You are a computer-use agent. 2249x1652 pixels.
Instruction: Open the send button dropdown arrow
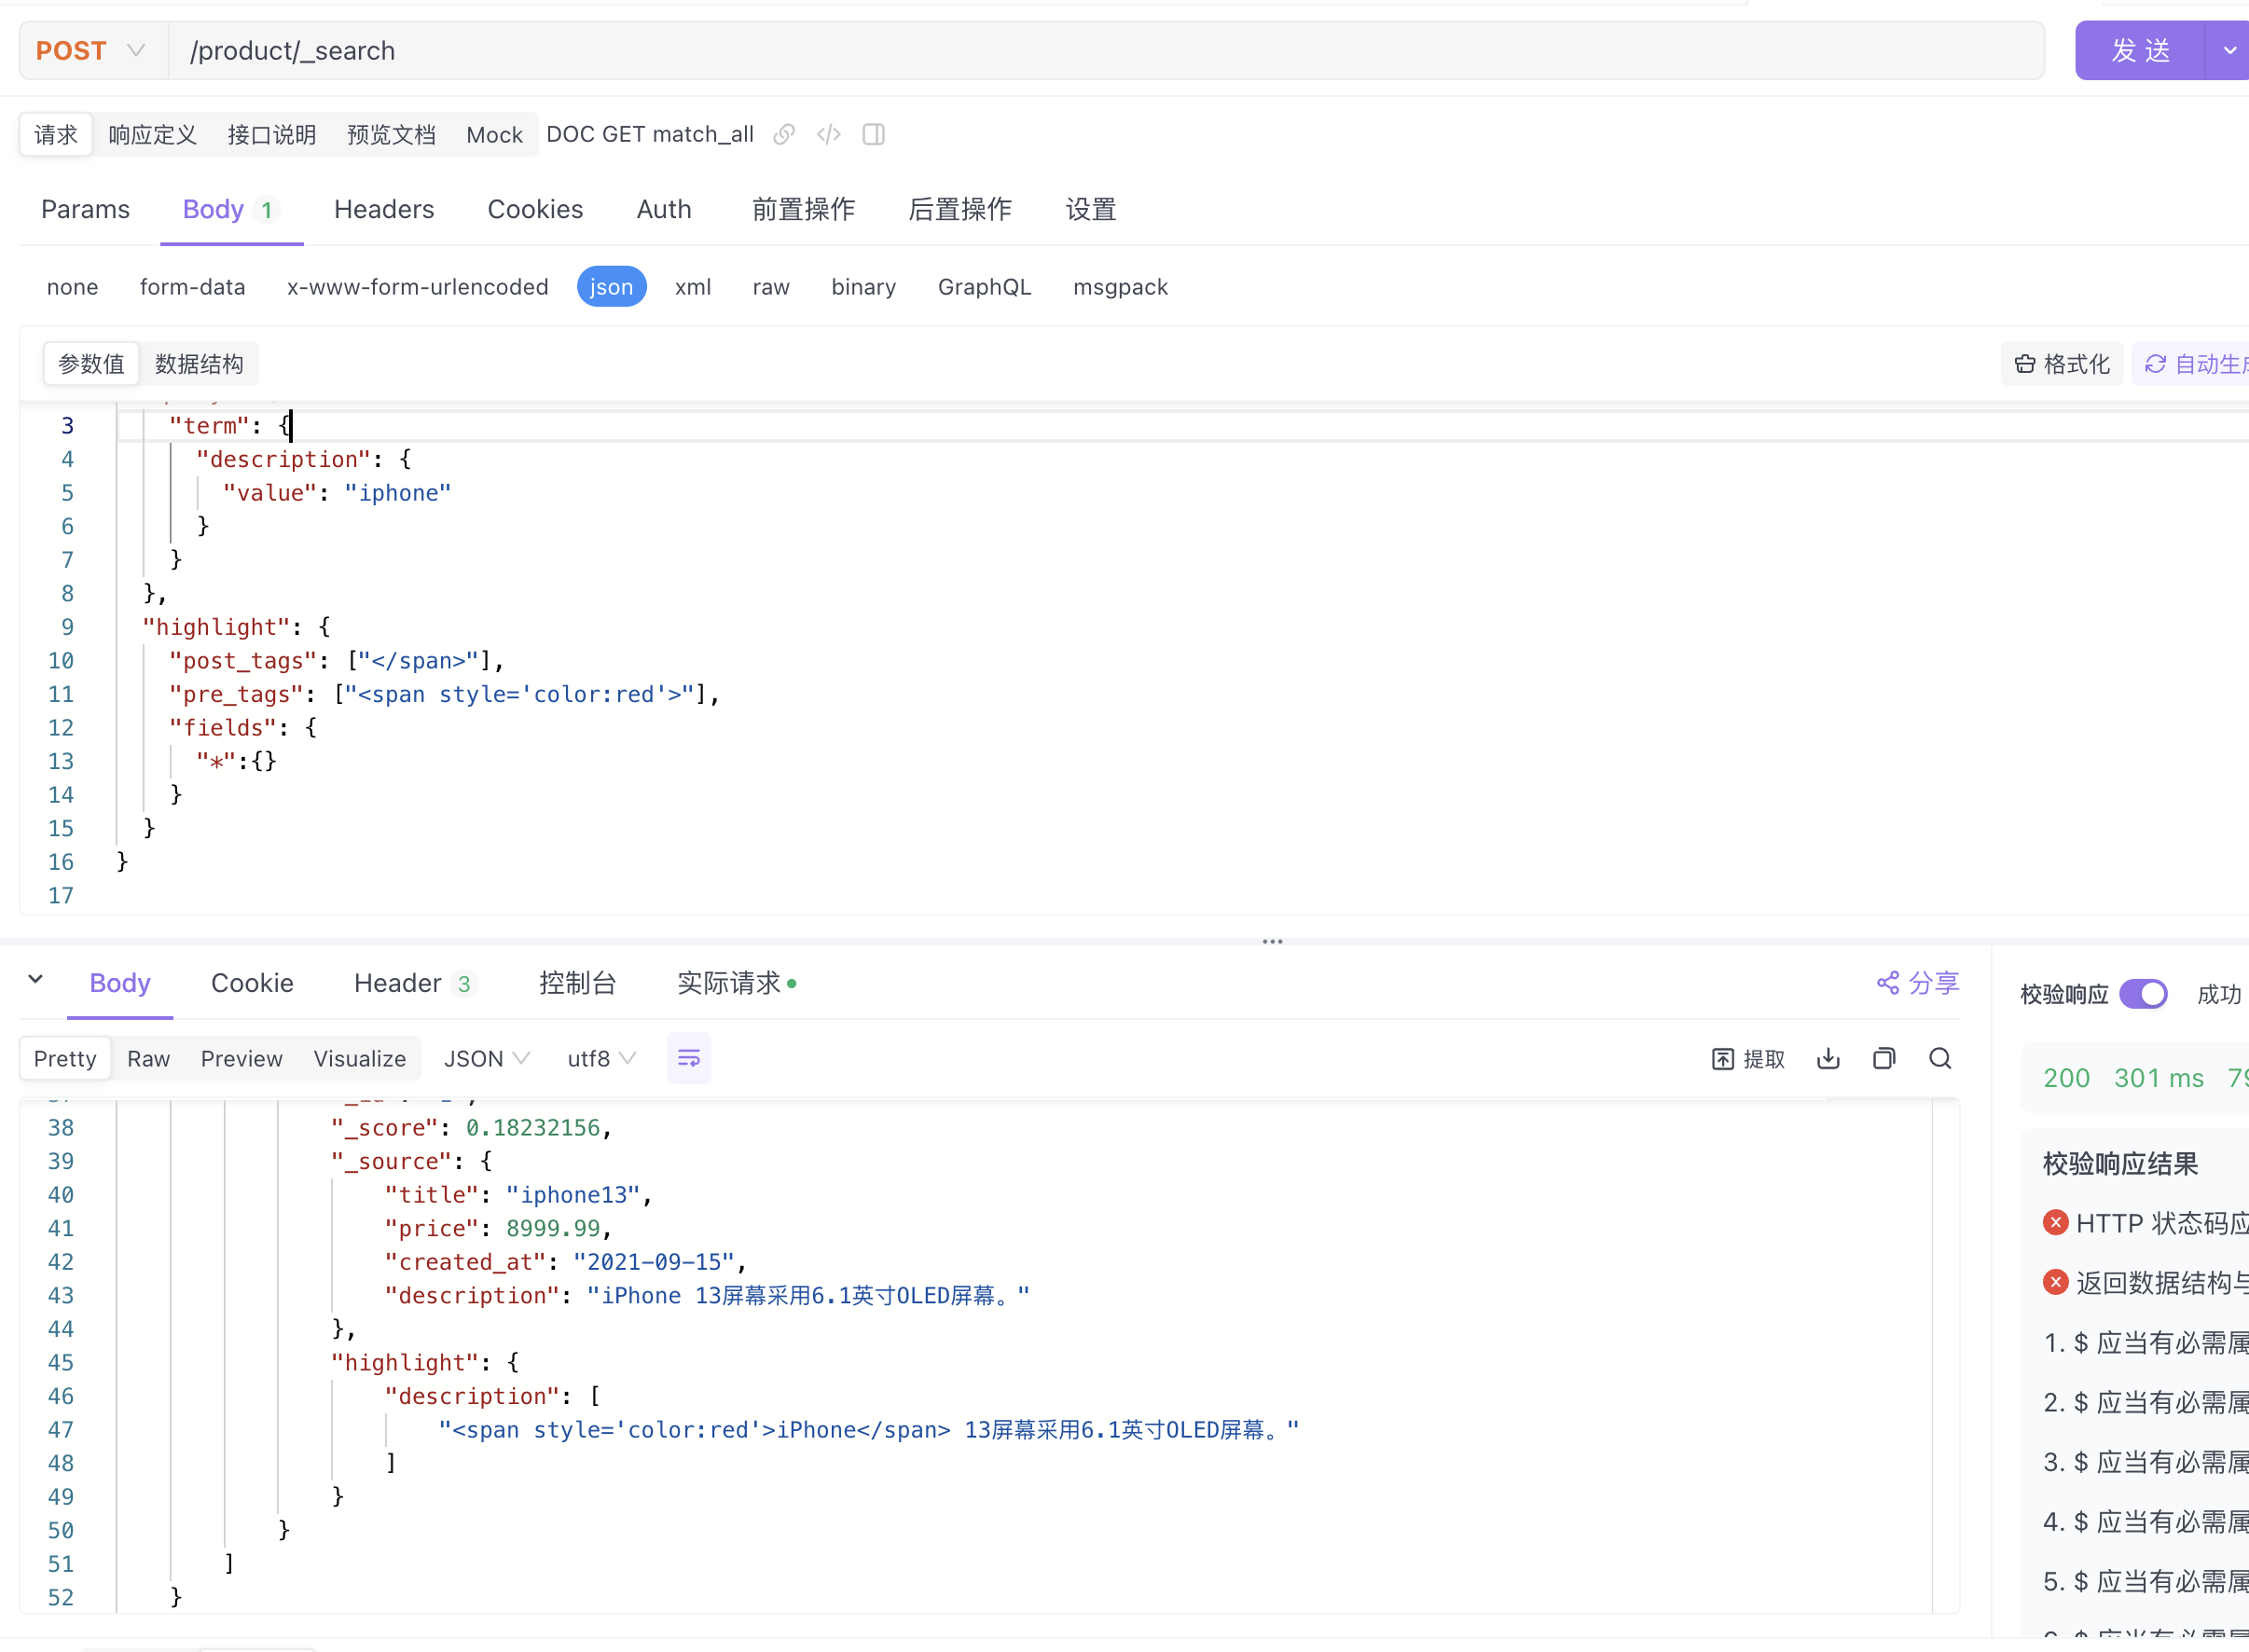[x=2229, y=50]
